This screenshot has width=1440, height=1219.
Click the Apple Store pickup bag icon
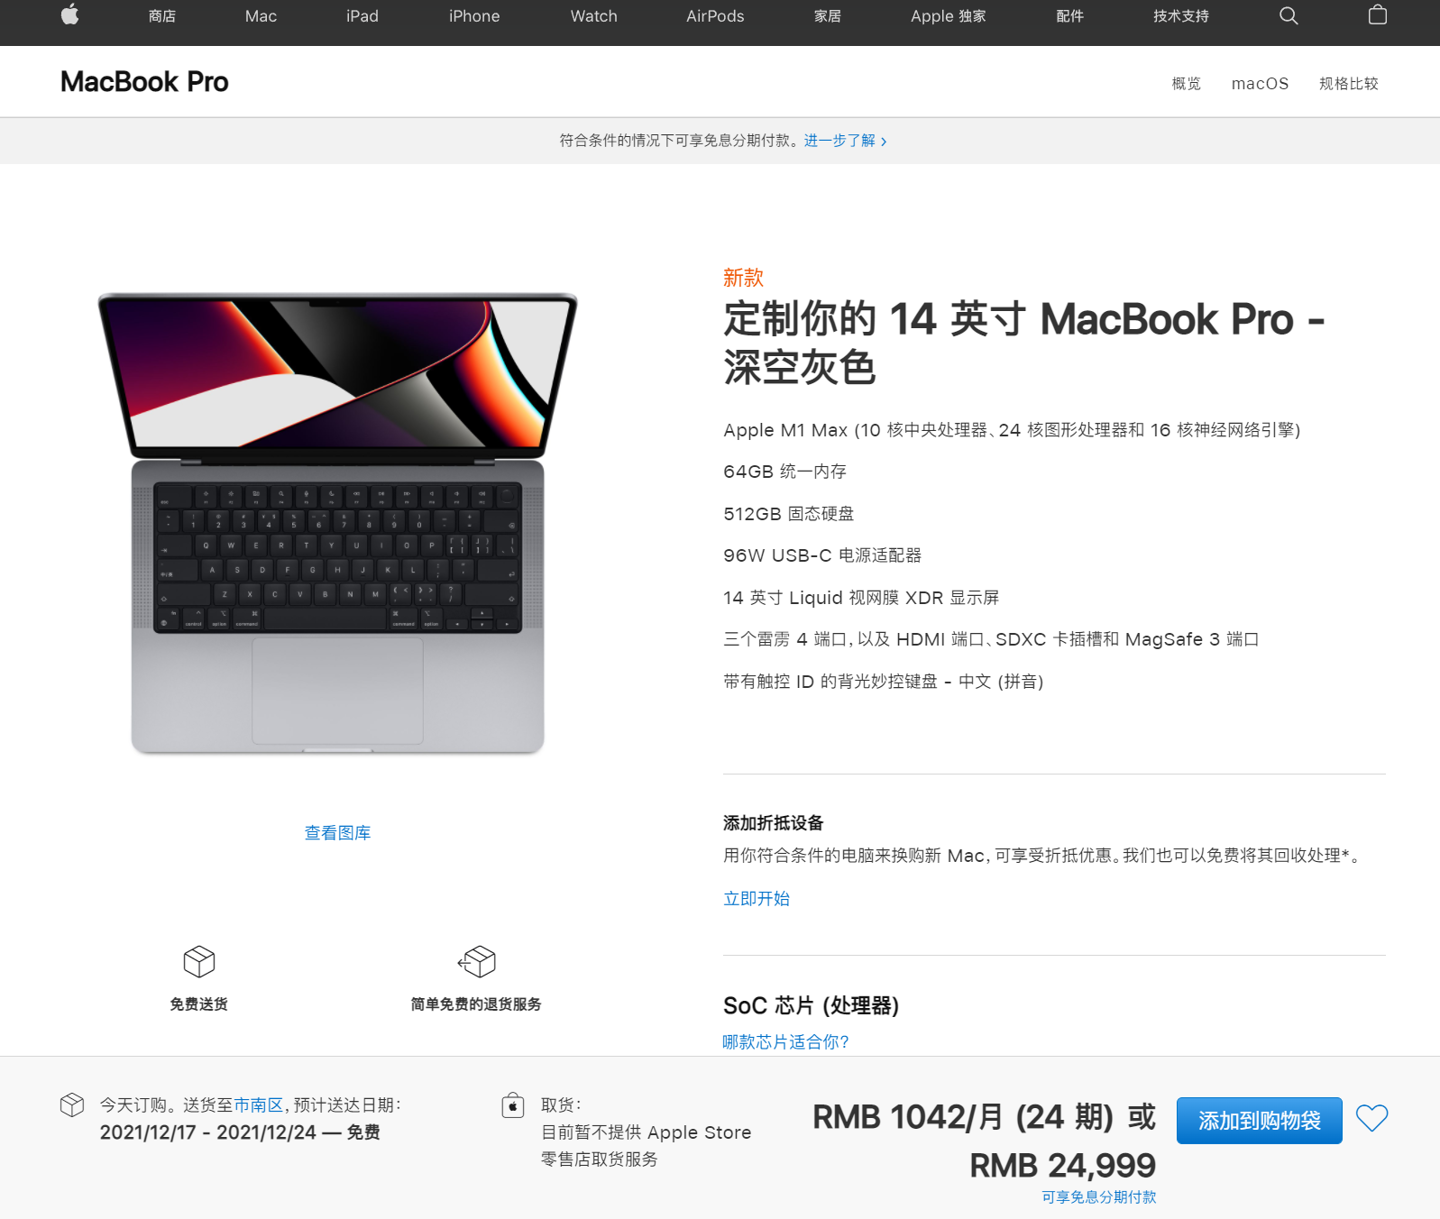click(513, 1105)
